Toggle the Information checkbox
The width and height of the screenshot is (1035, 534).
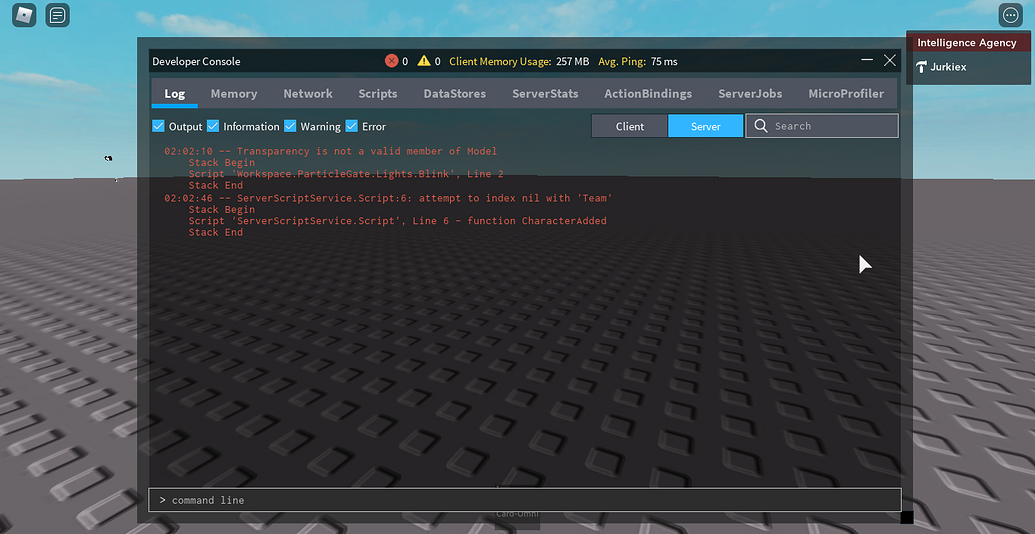(x=213, y=126)
